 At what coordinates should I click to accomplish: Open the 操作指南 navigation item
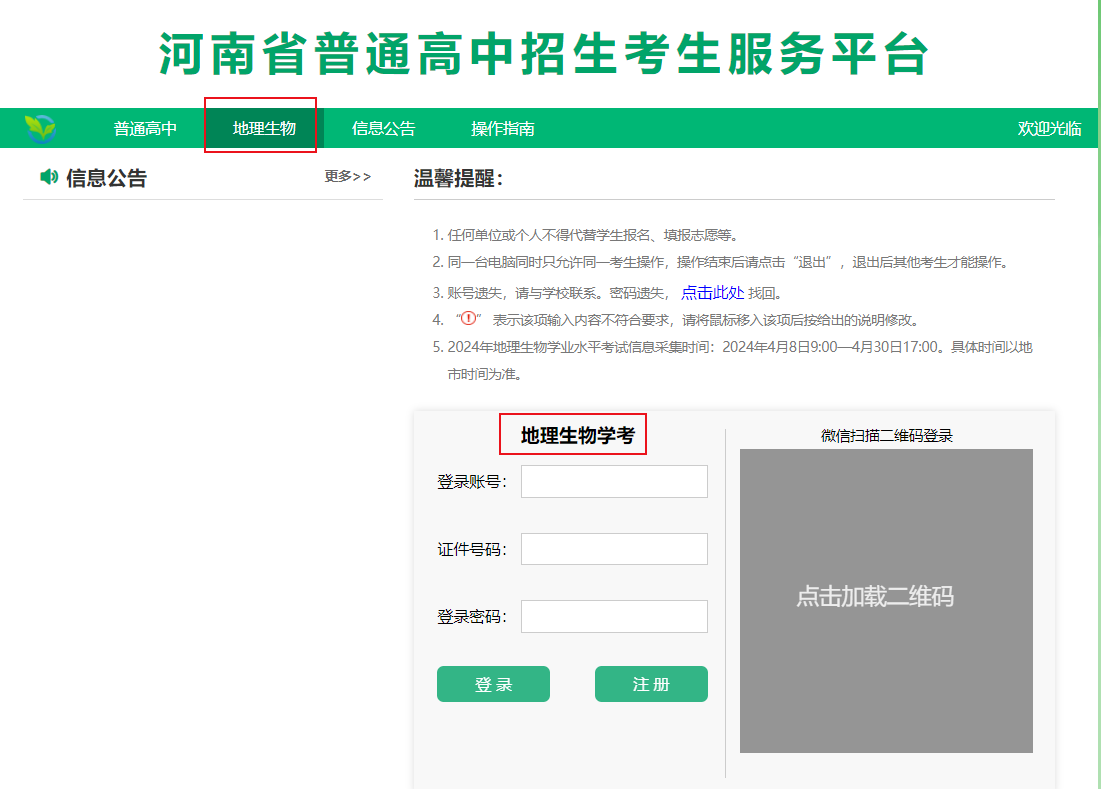(502, 128)
